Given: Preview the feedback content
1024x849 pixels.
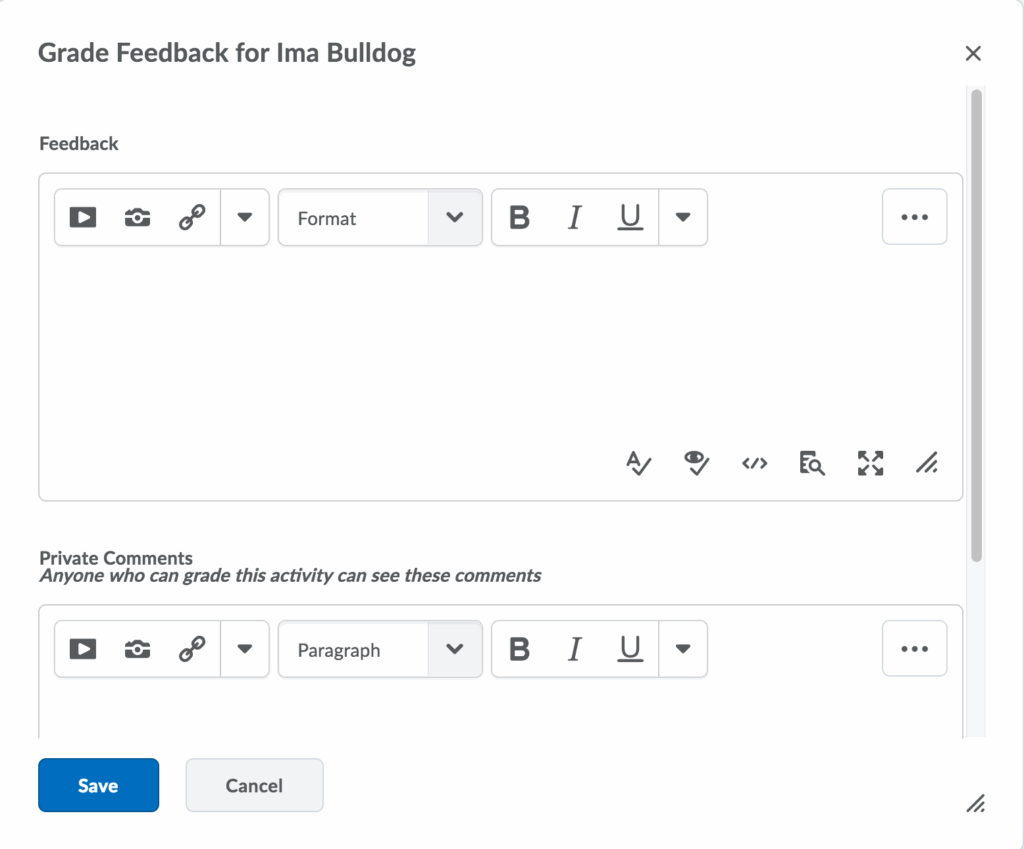Looking at the screenshot, I should click(x=811, y=463).
